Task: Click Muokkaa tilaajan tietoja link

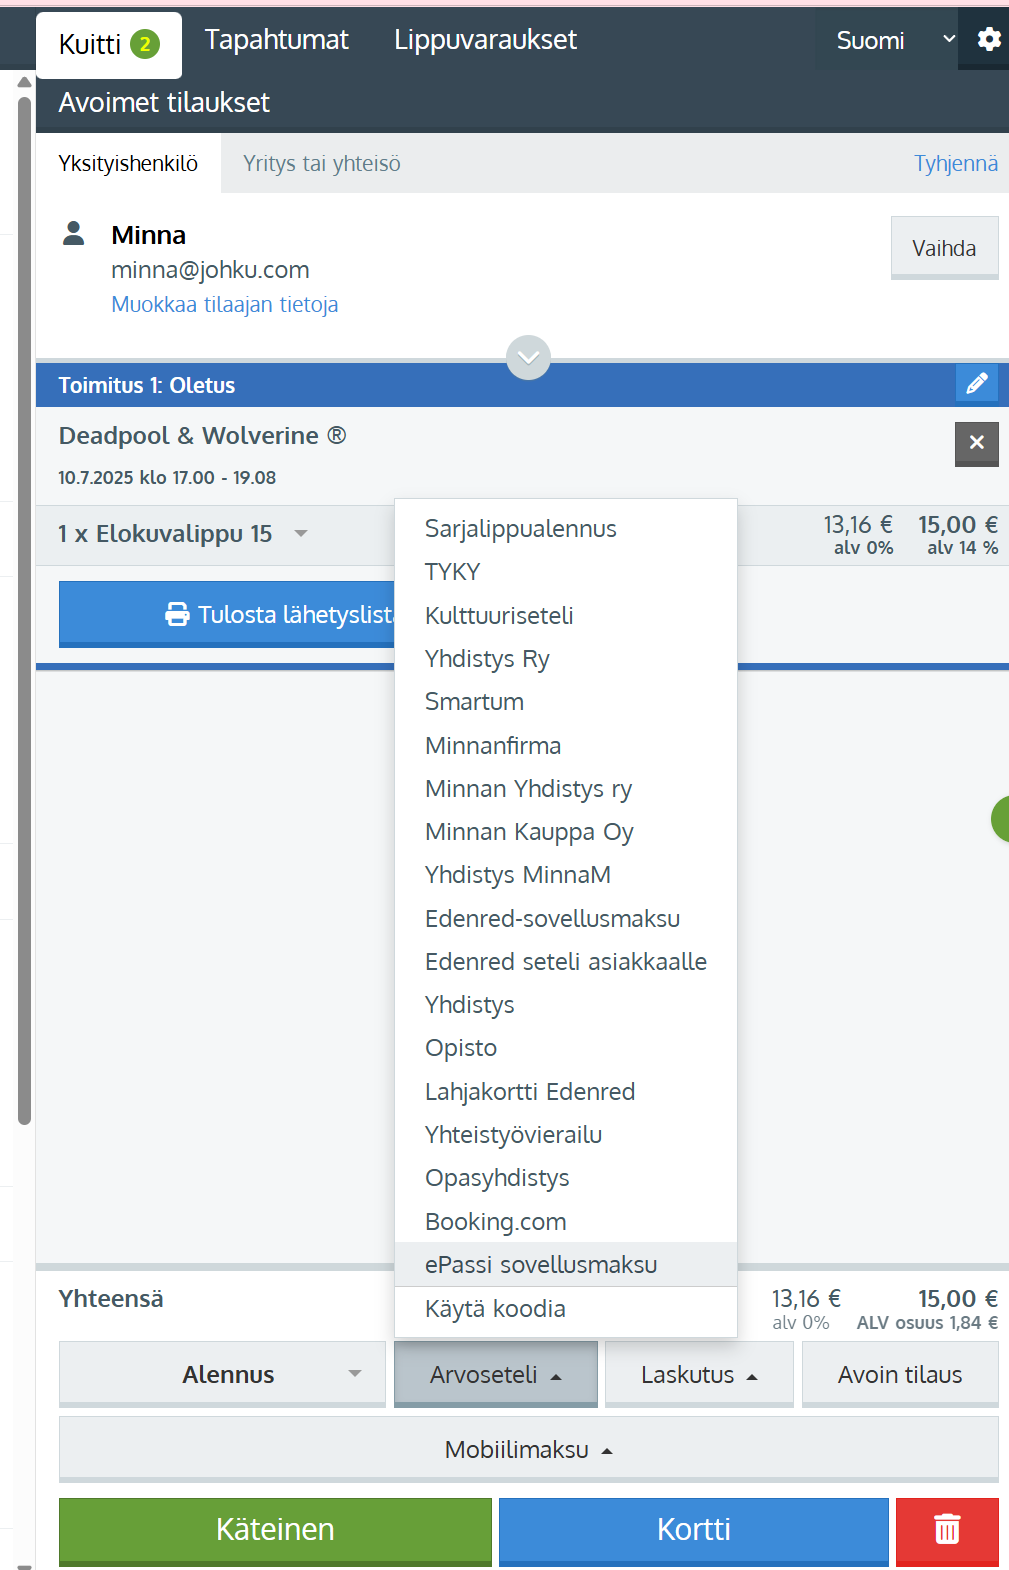Action: click(x=224, y=305)
